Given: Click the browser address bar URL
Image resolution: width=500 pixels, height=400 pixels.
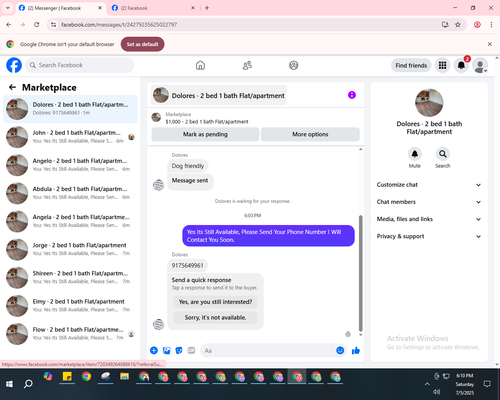Looking at the screenshot, I should pyautogui.click(x=119, y=25).
